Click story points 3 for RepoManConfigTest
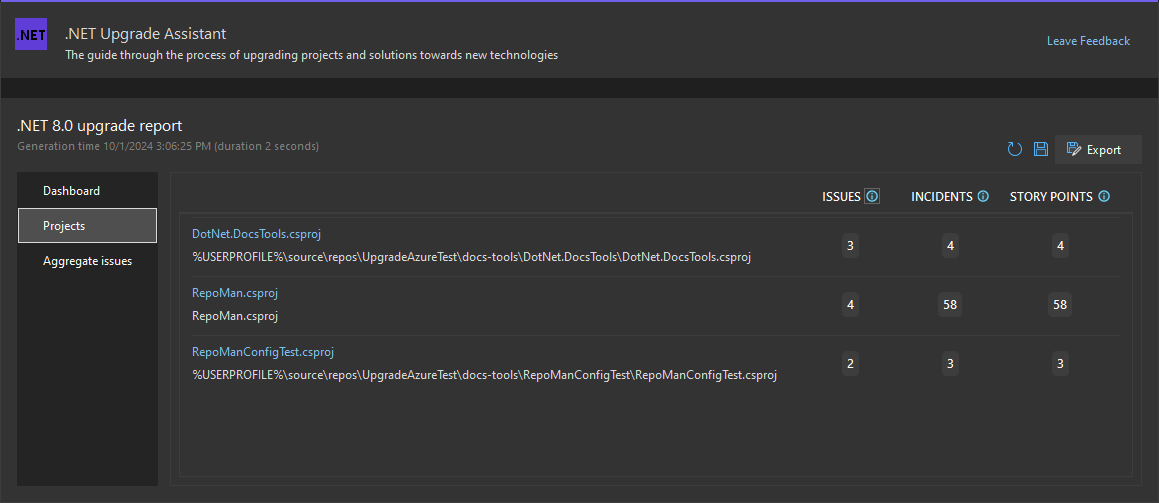1159x503 pixels. [1060, 363]
